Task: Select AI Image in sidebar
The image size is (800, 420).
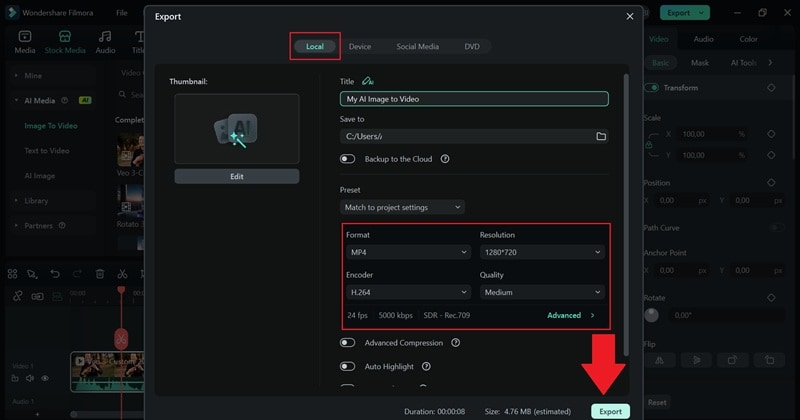Action: click(40, 176)
